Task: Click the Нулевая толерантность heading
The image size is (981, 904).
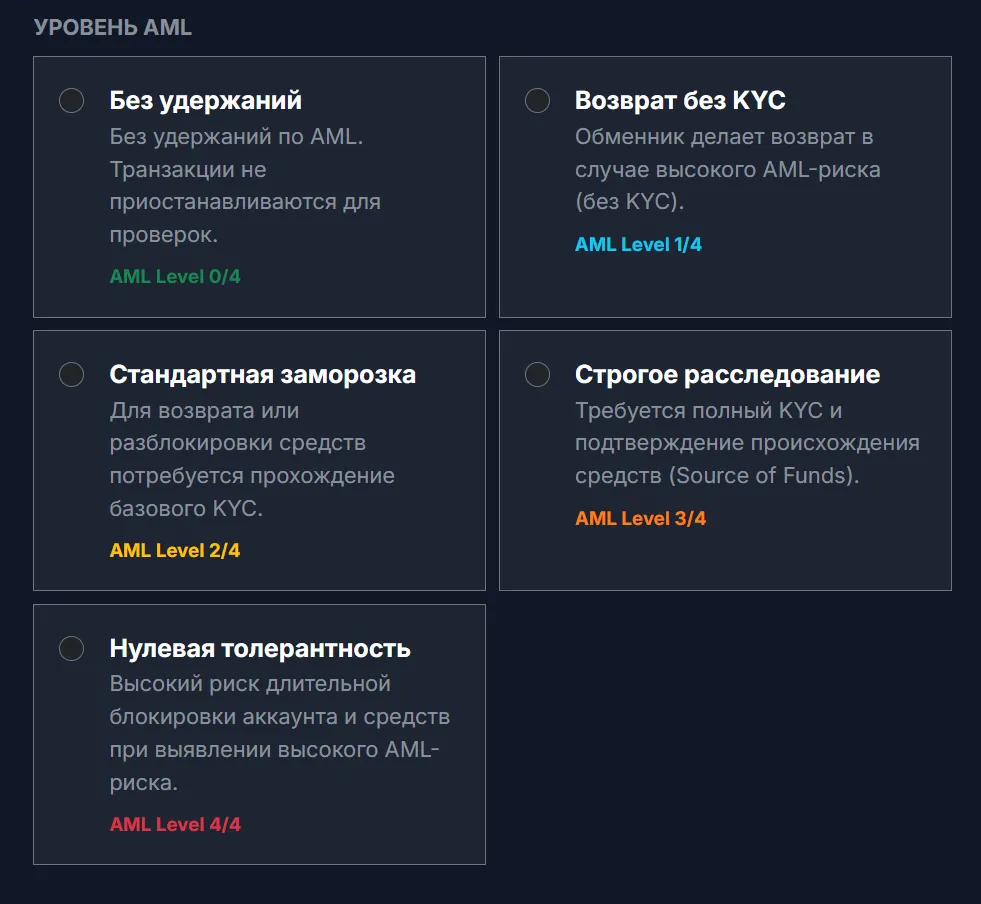Action: 260,648
